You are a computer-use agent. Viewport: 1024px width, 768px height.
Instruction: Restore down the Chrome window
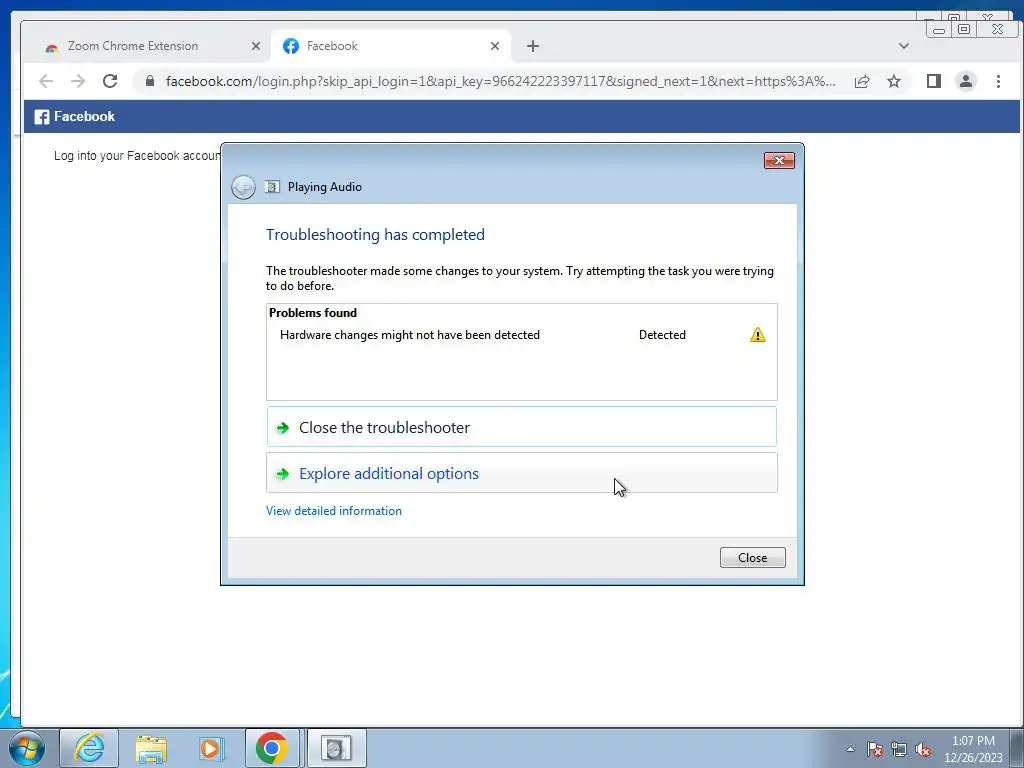964,29
